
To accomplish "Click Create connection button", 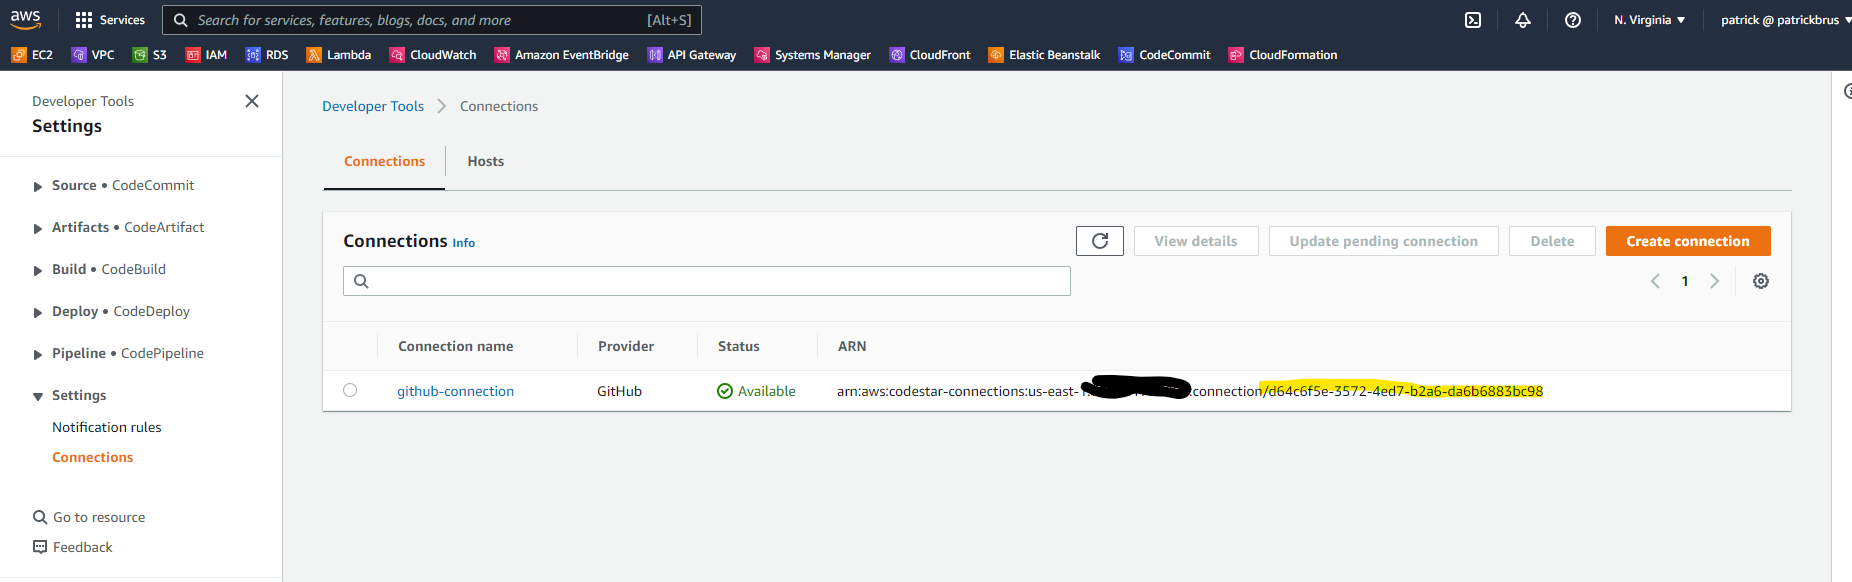I will pyautogui.click(x=1688, y=241).
